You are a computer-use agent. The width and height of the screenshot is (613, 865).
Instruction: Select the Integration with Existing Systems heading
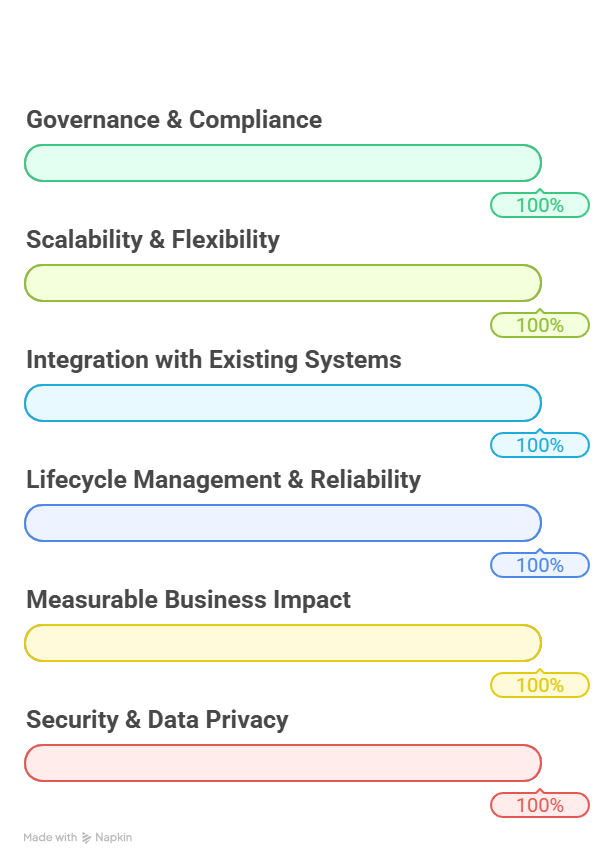click(x=214, y=360)
